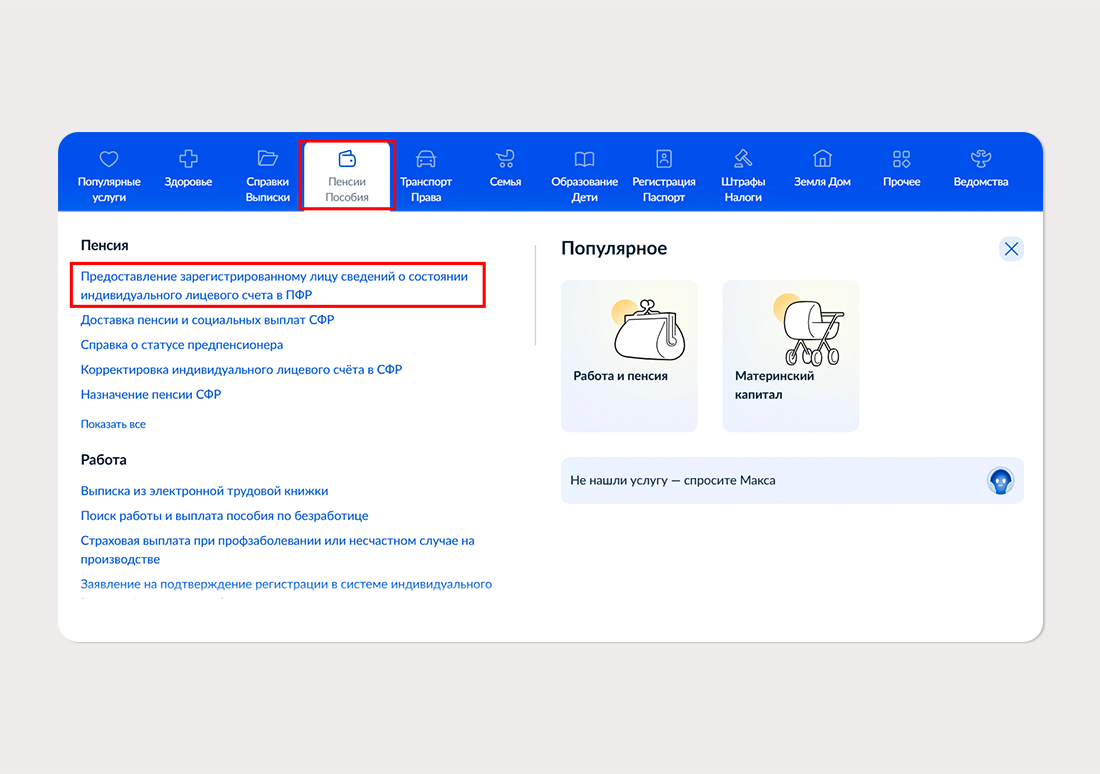Open Справка о статусе предпенсионера link
This screenshot has height=774, width=1100.
(x=182, y=345)
